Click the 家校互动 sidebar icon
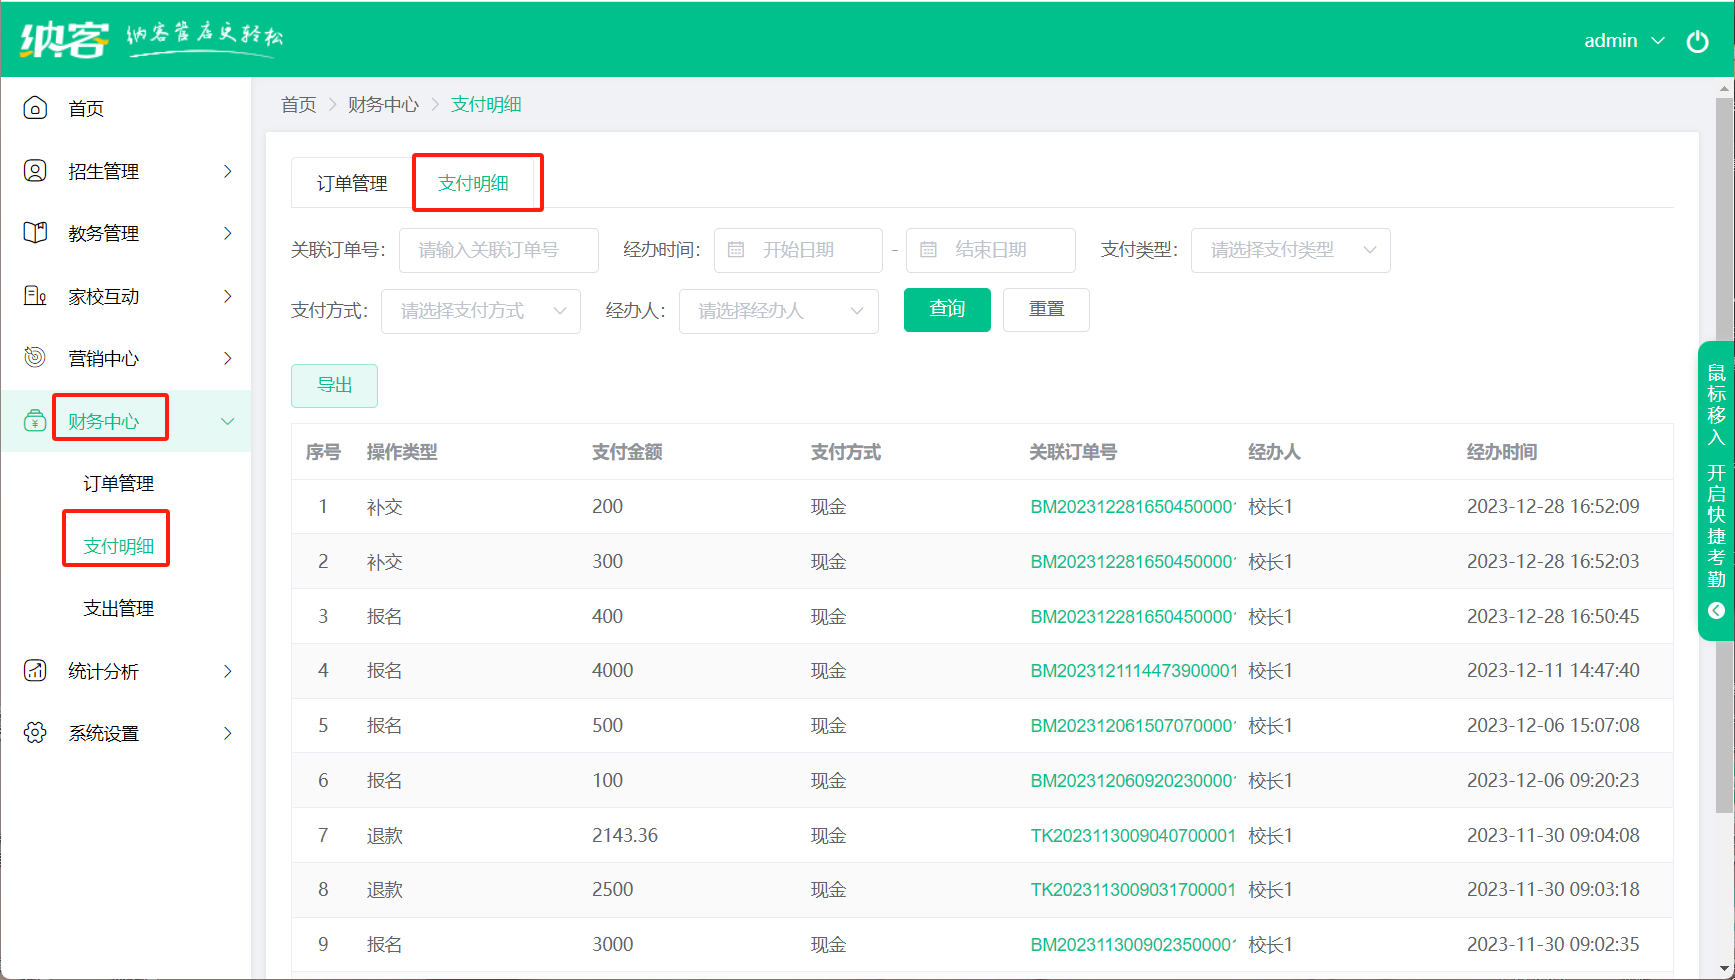 pos(35,296)
